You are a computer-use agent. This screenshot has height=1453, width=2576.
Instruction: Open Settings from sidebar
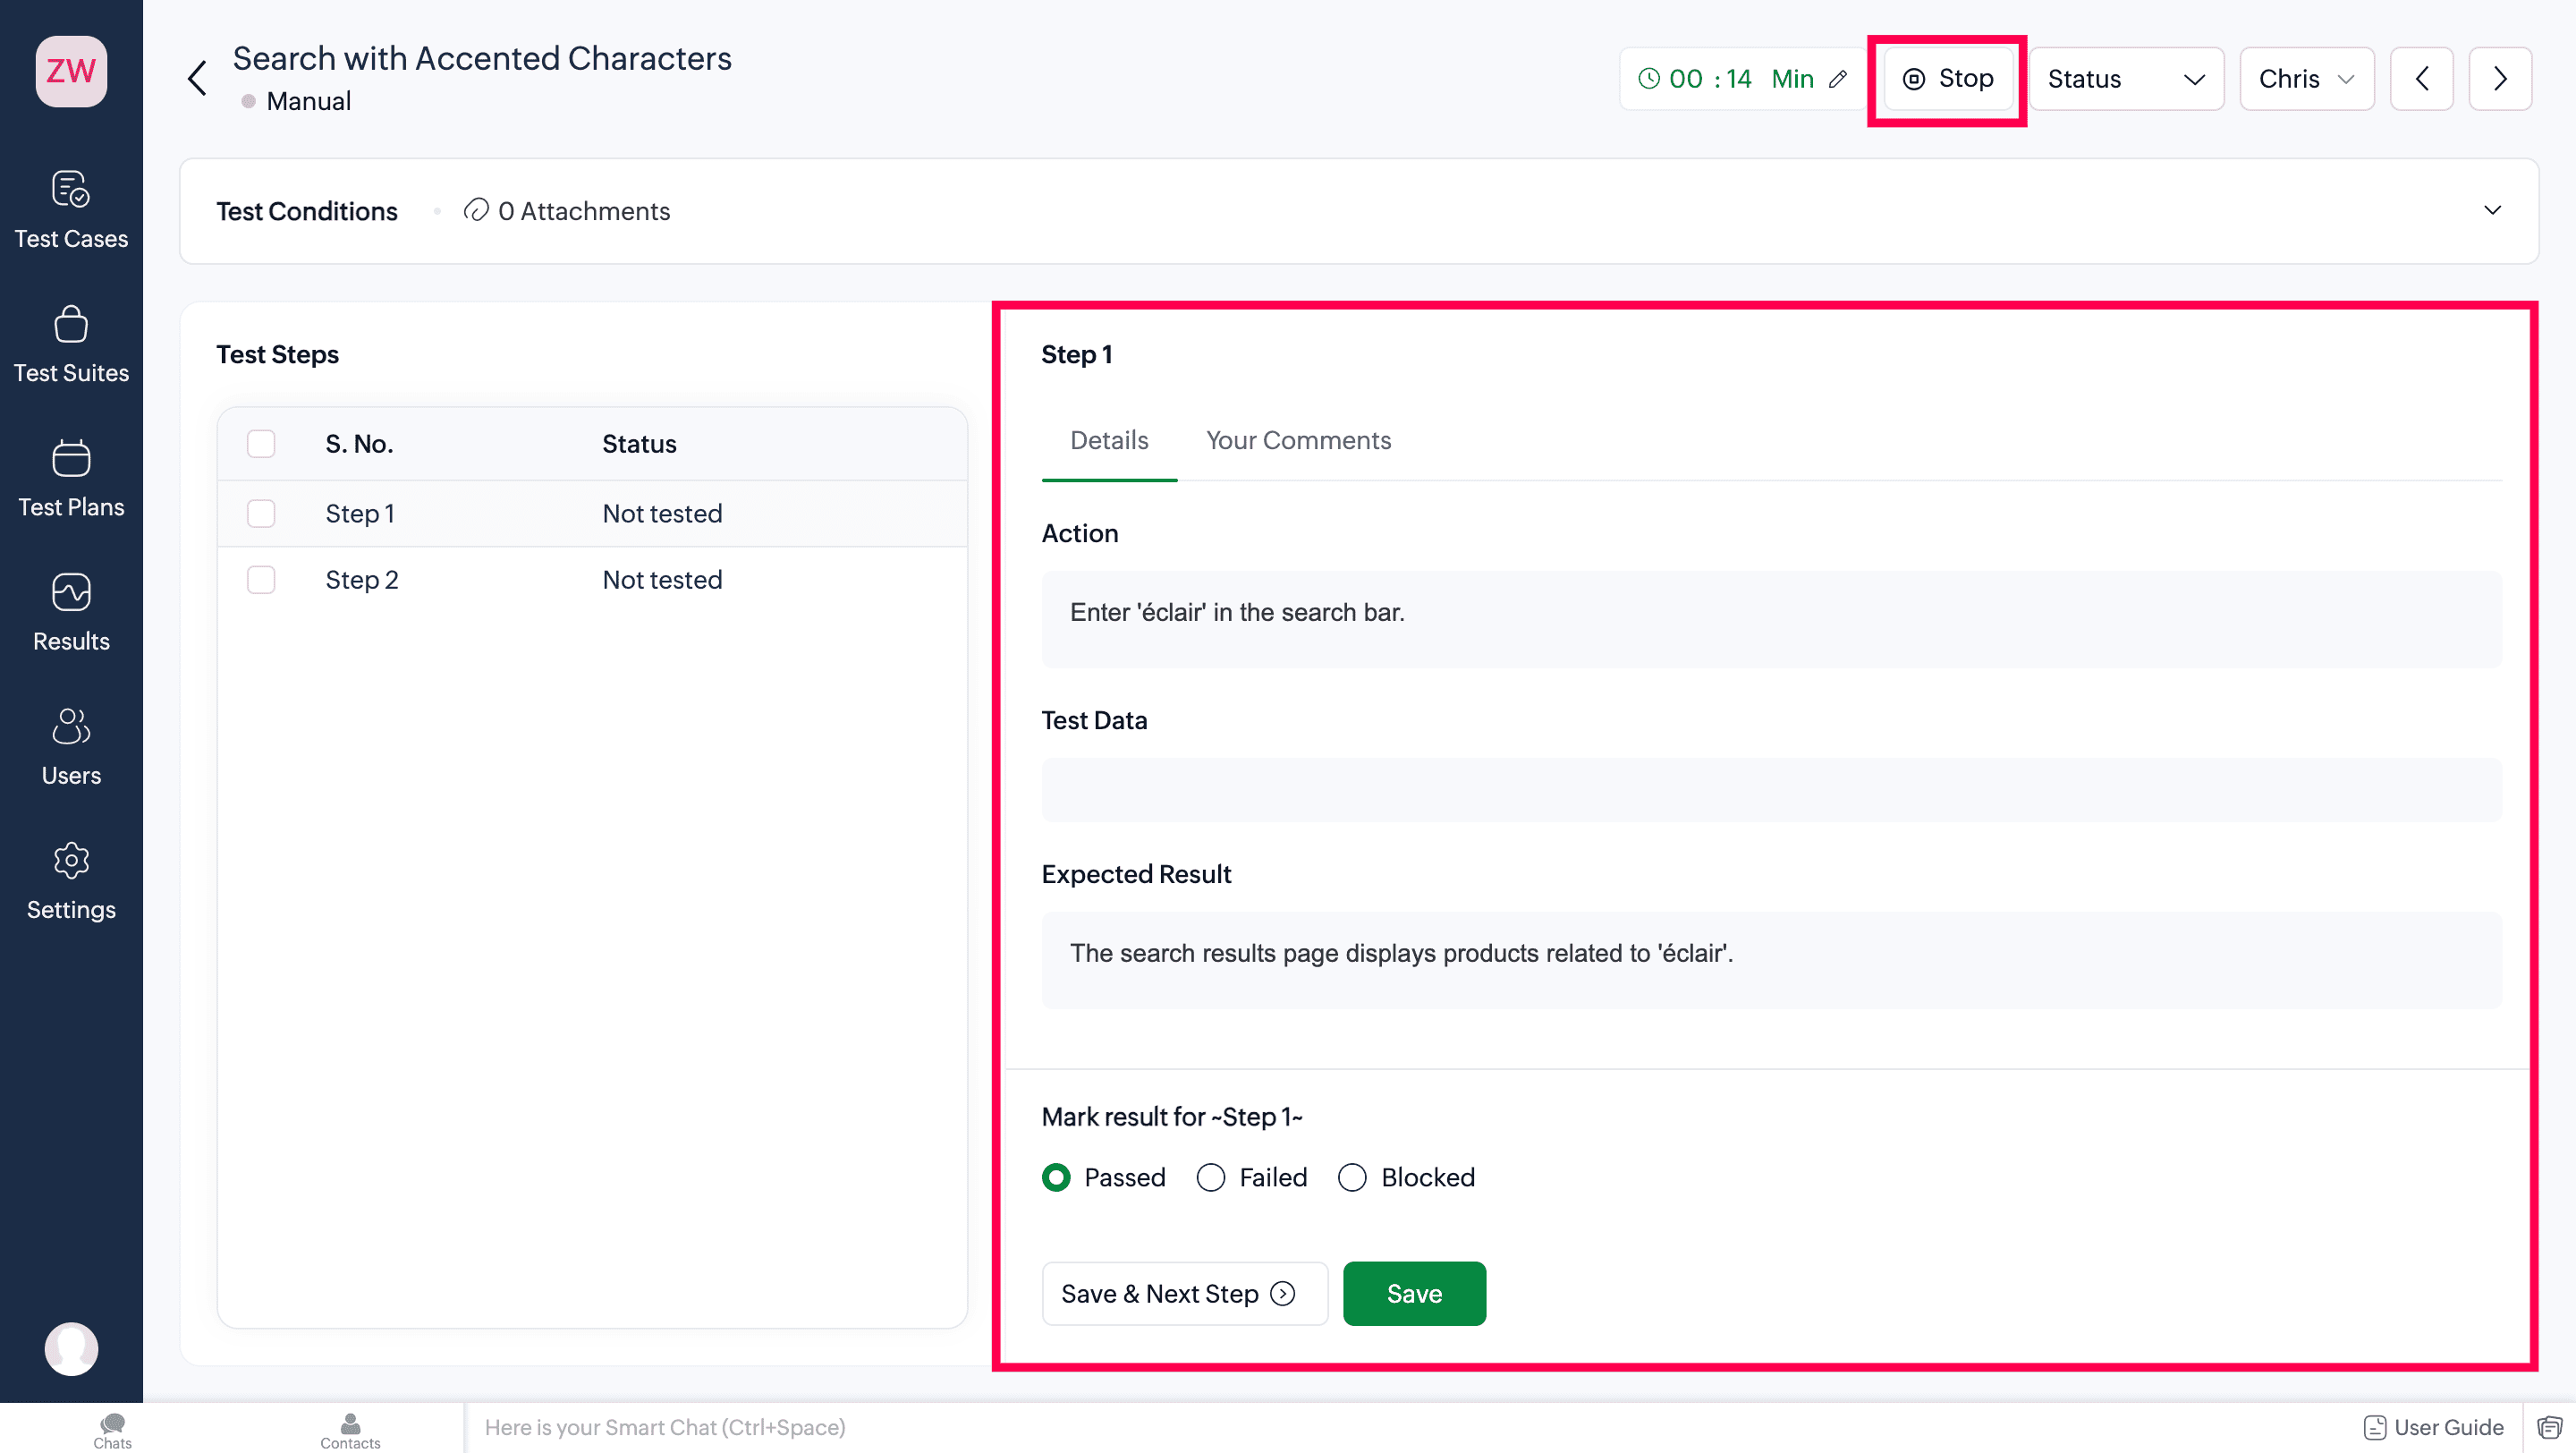71,881
